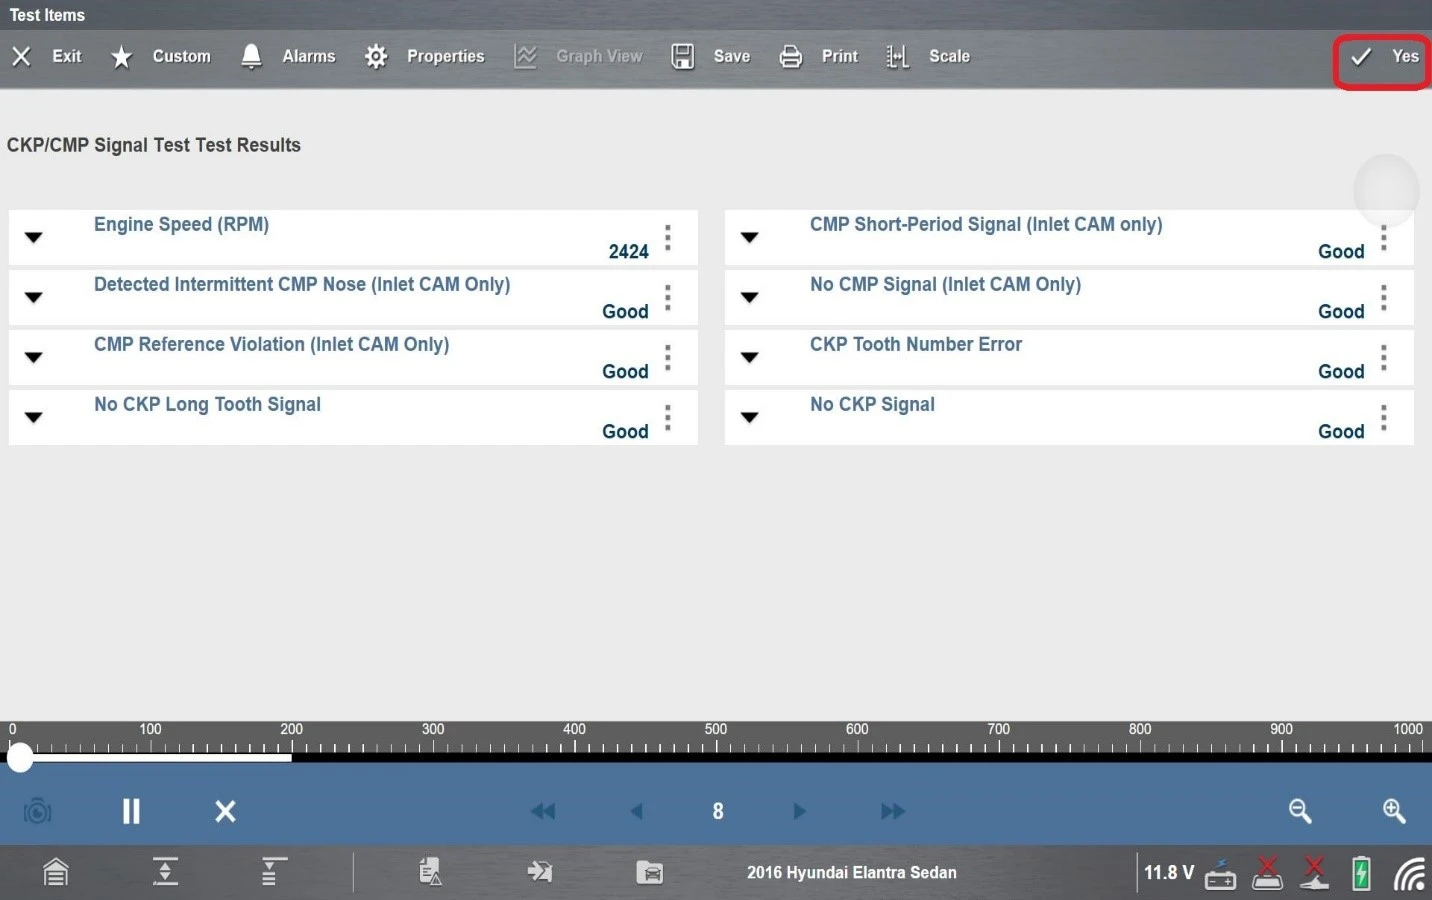Zoom out with the magnifier minus icon
This screenshot has height=900, width=1432.
1300,811
